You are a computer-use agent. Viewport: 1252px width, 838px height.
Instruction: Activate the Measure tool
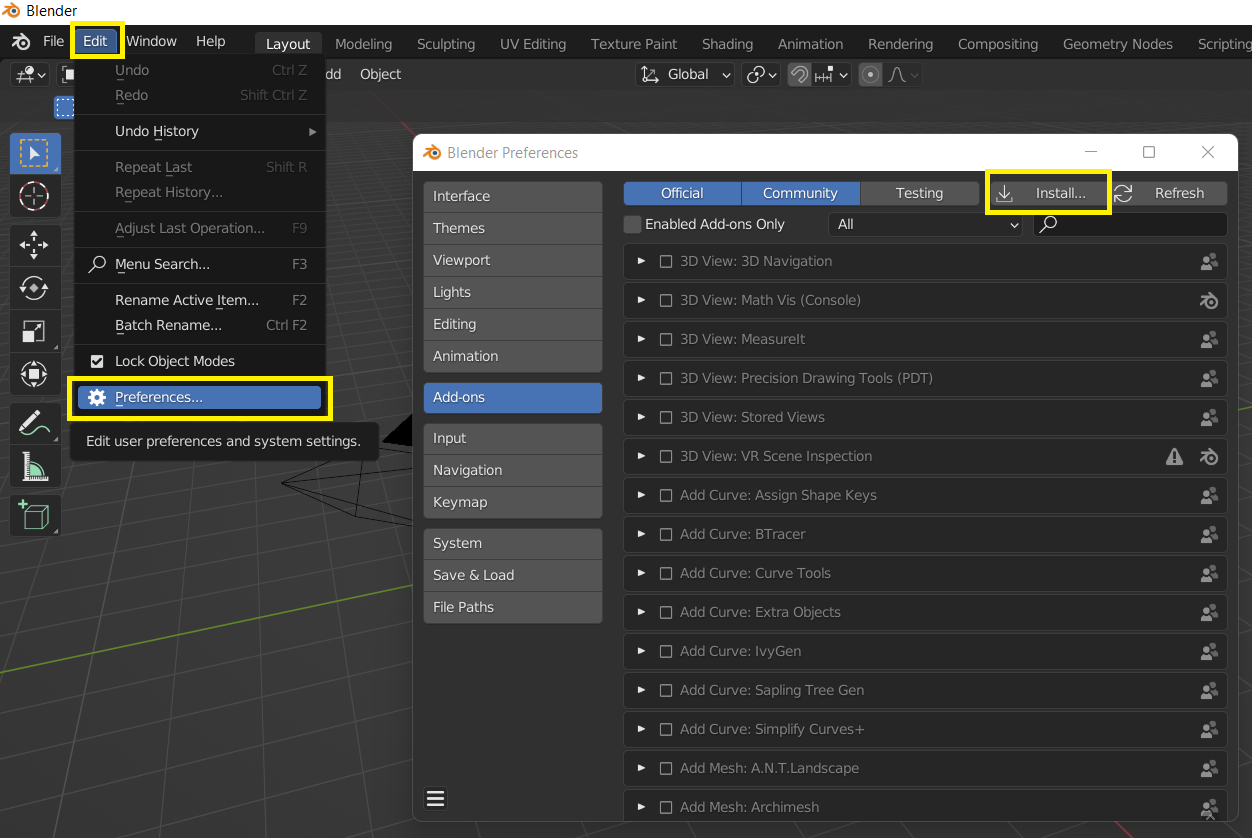click(x=35, y=466)
